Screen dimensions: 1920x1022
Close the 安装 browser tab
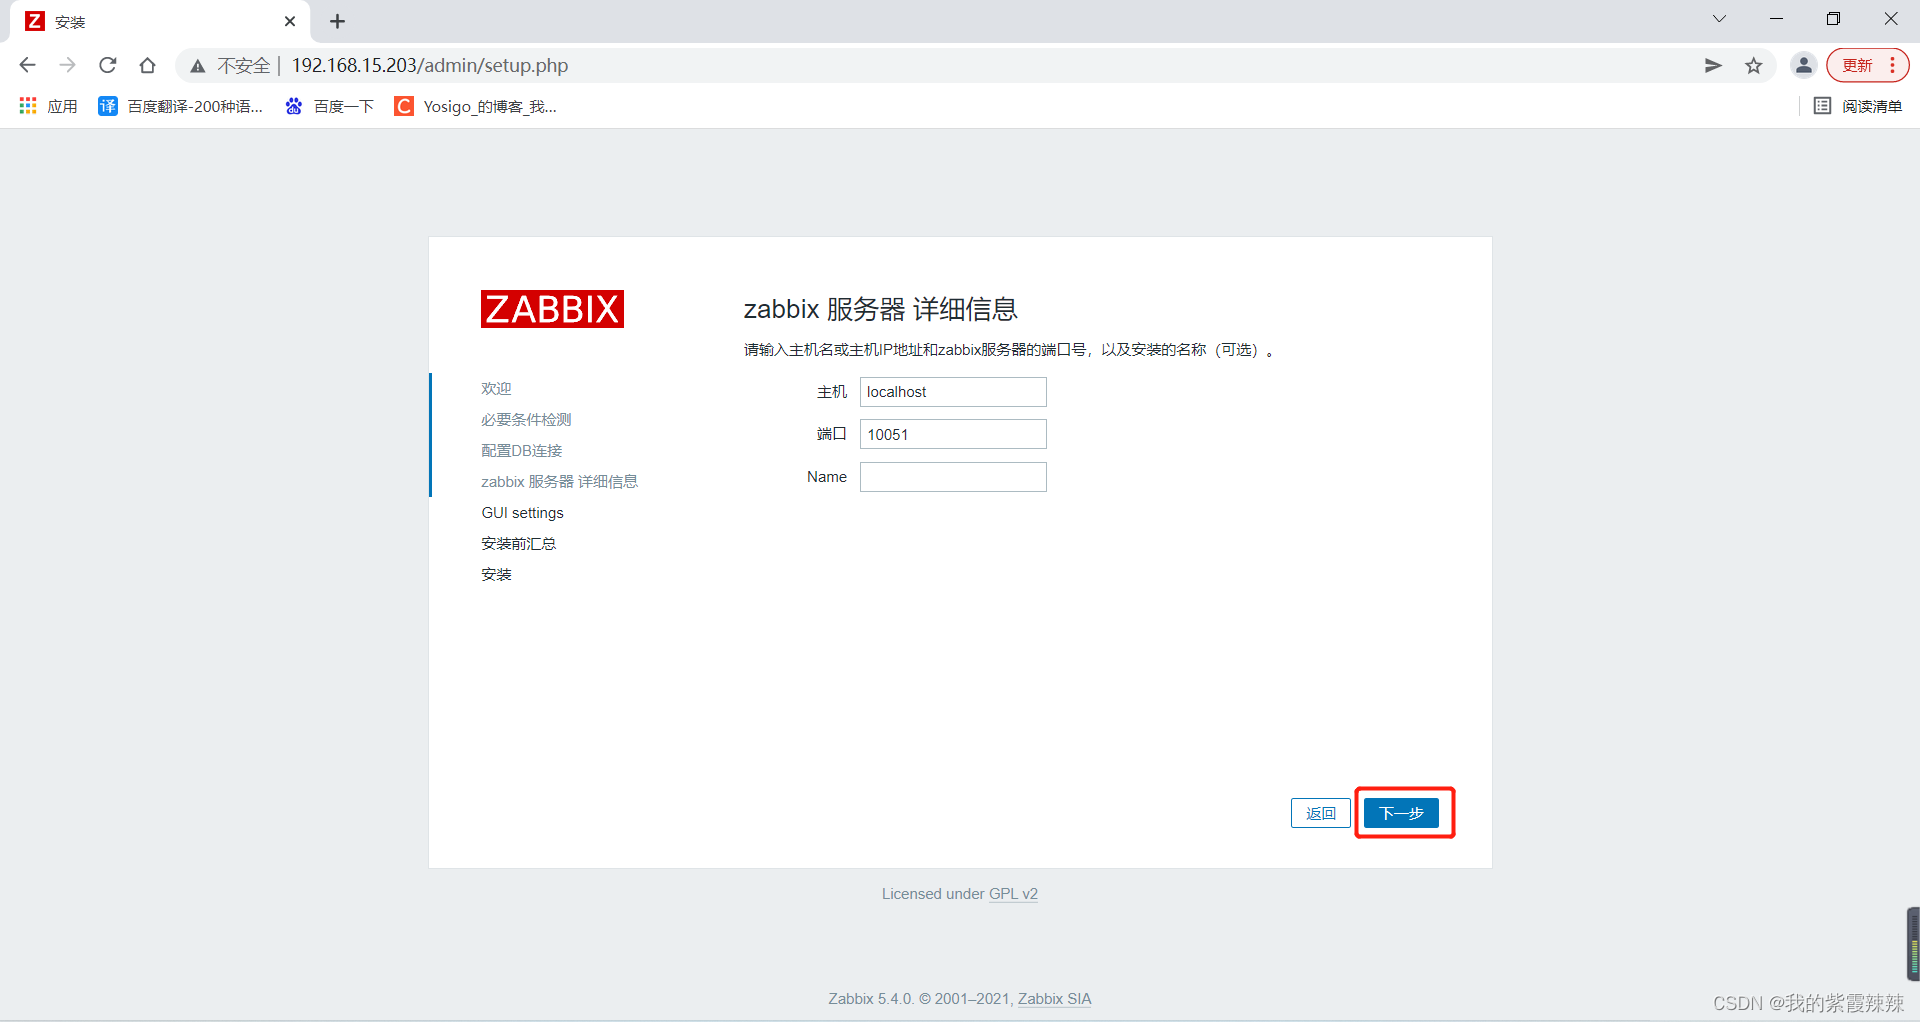coord(290,21)
